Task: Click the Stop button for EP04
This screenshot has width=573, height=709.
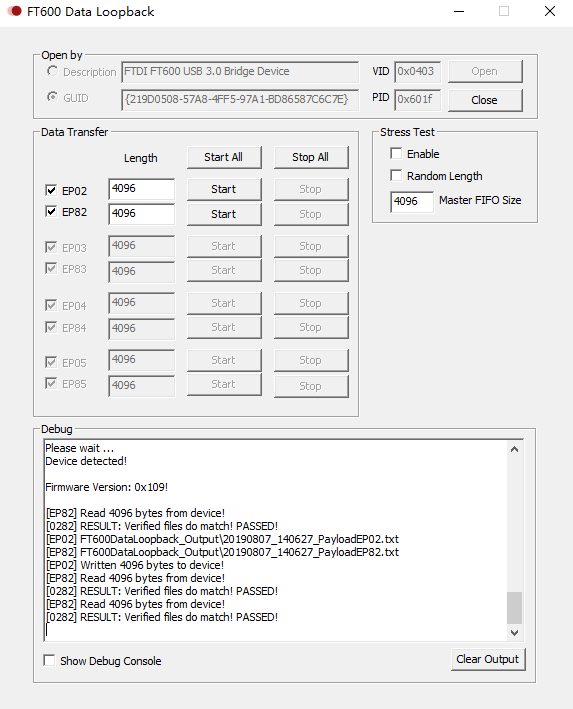Action: 311,303
